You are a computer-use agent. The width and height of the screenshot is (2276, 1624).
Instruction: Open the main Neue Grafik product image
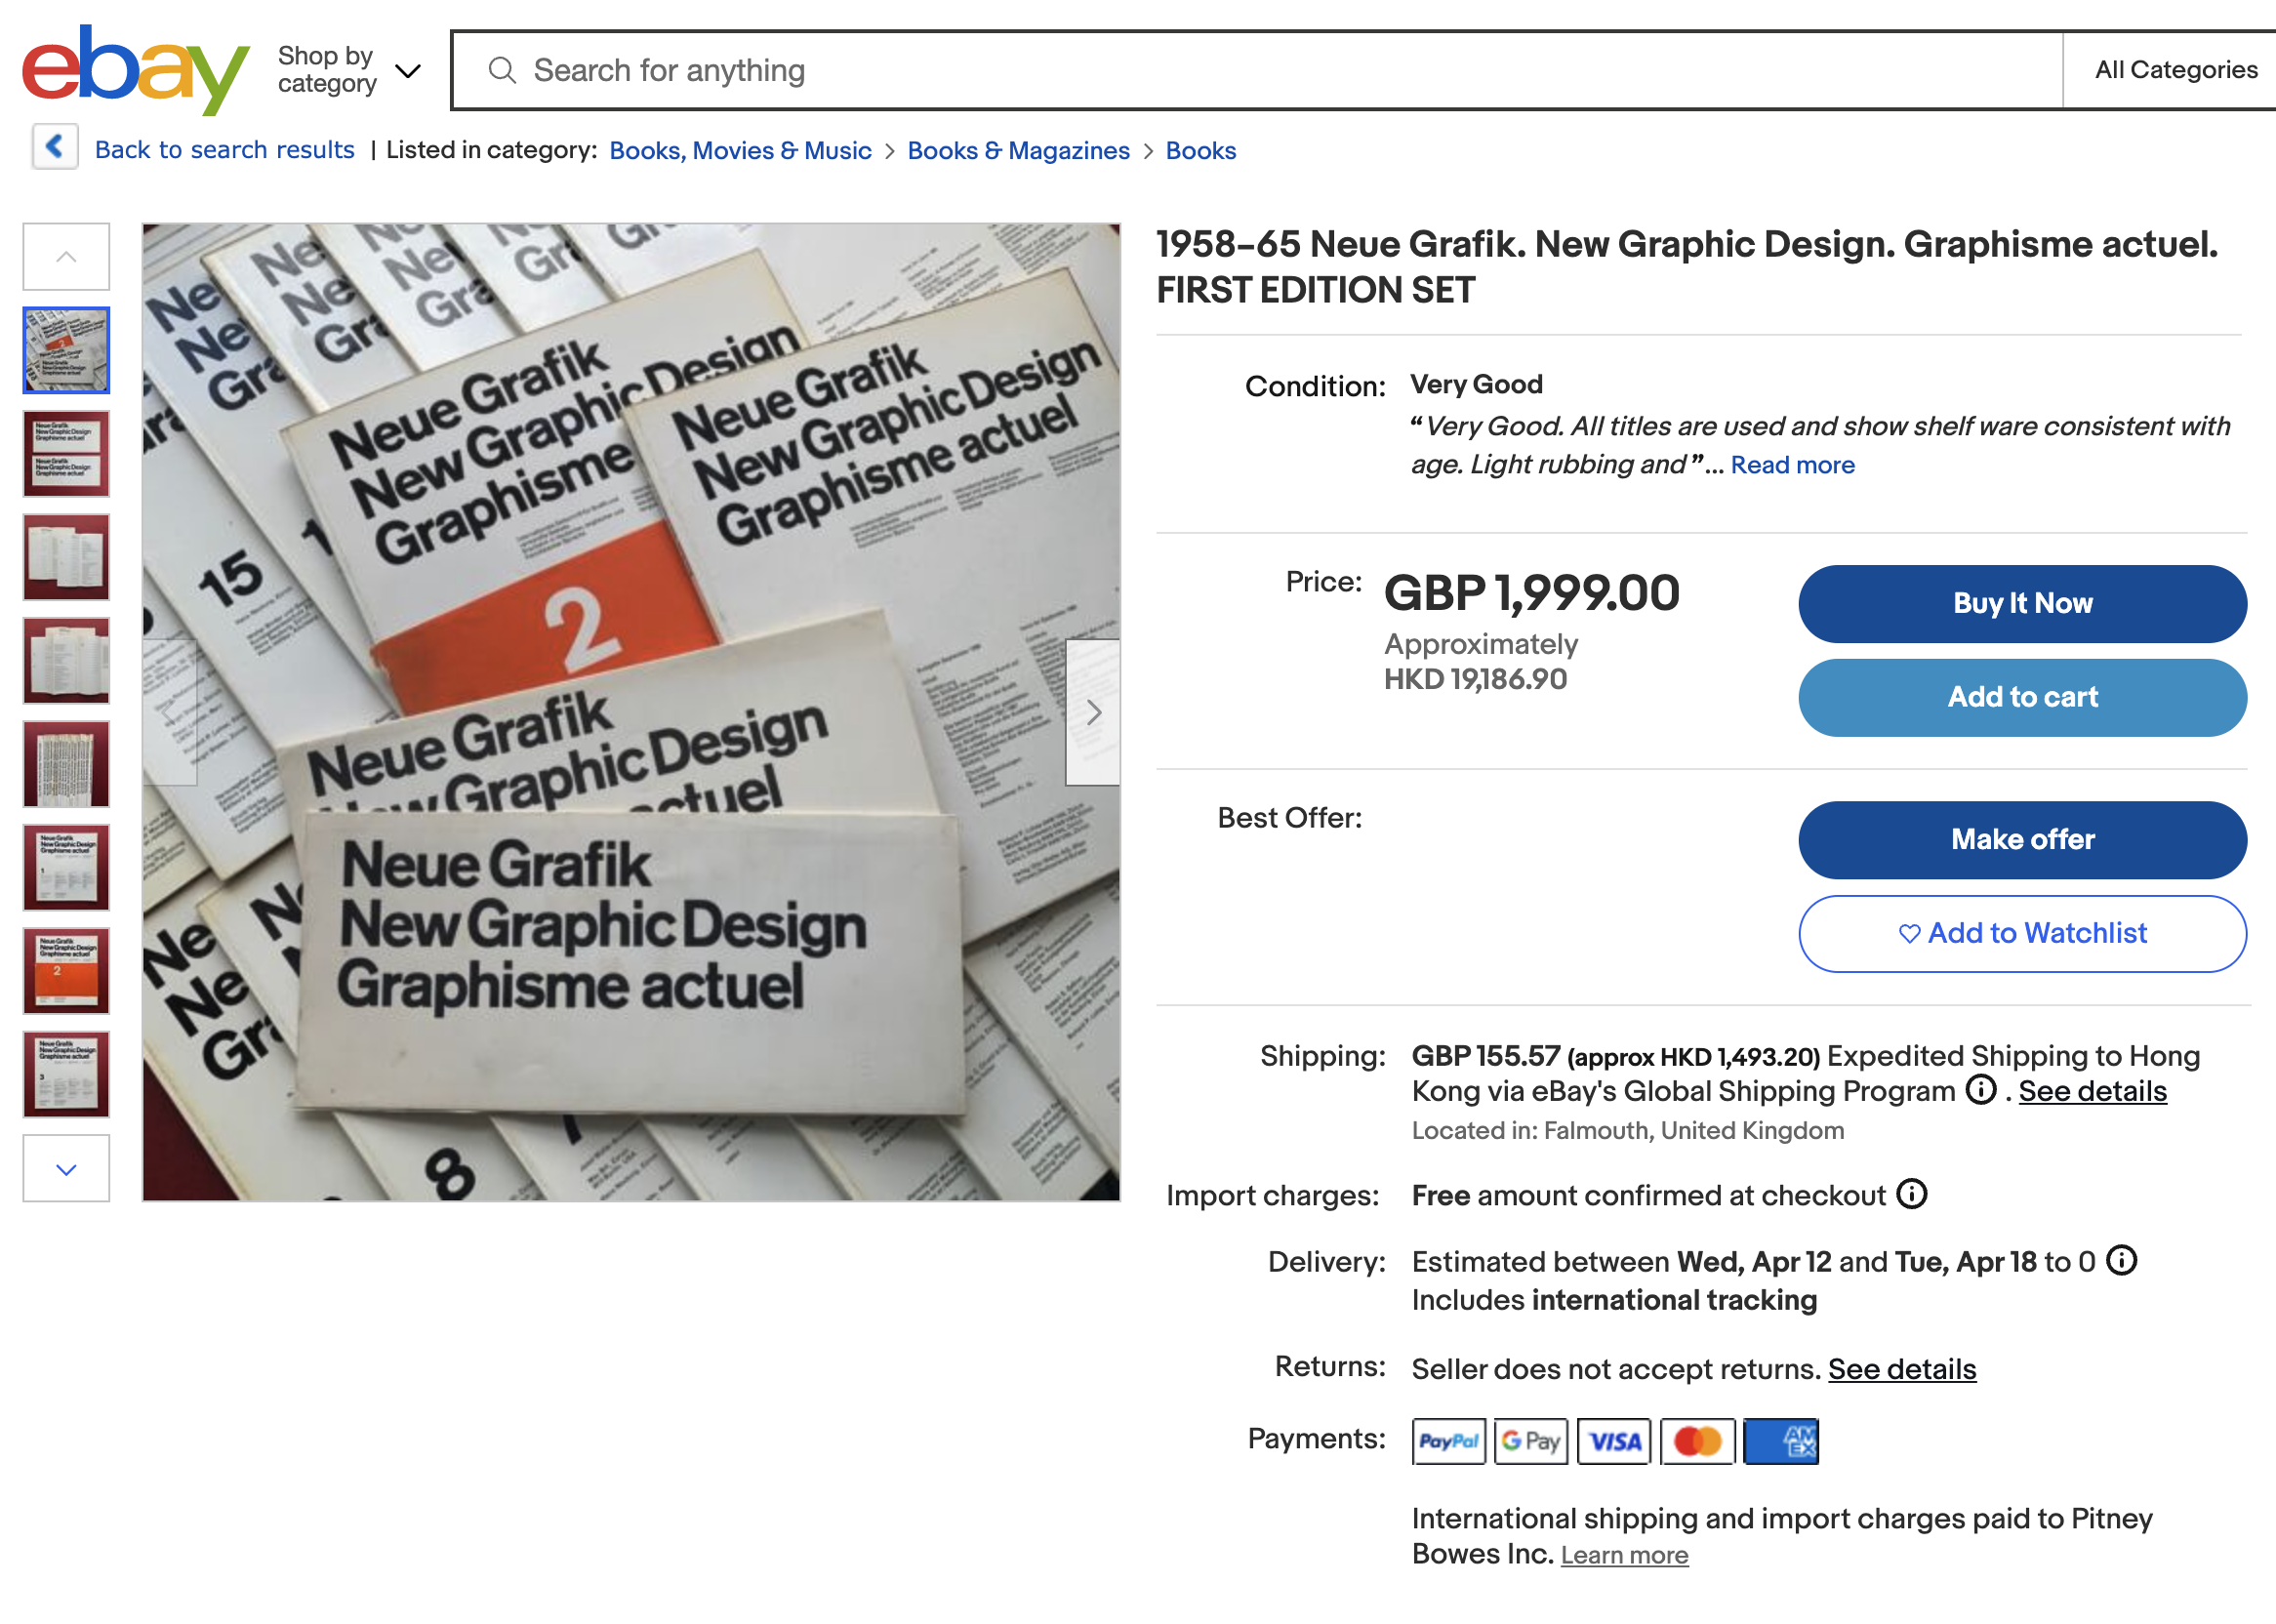(631, 712)
